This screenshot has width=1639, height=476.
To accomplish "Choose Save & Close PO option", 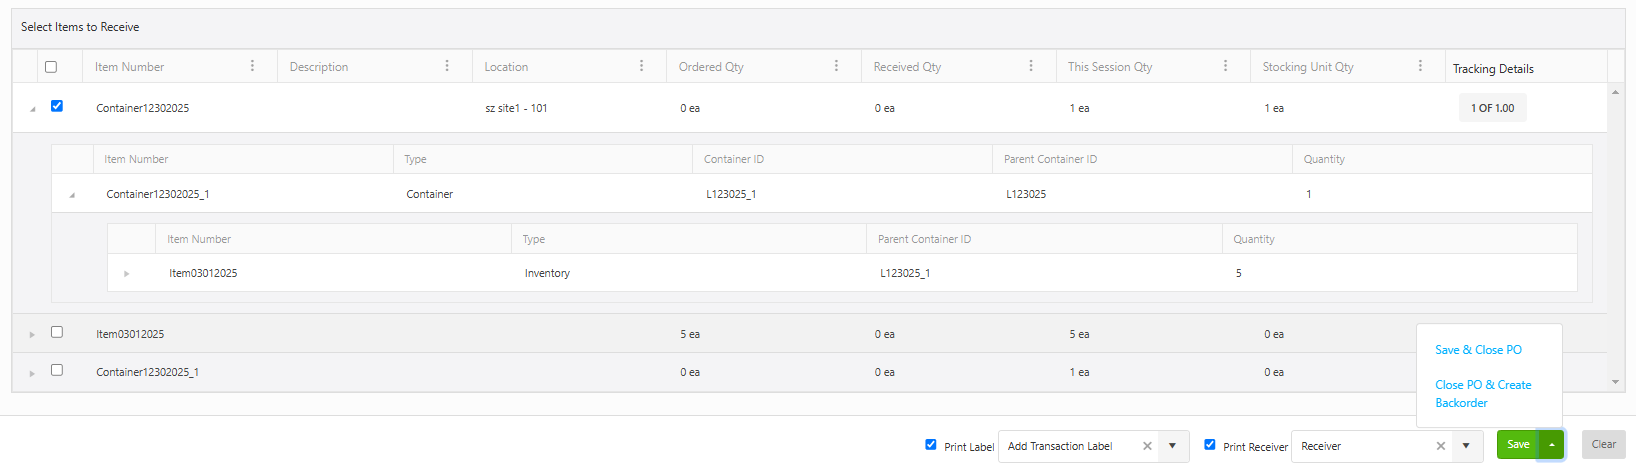I will [1478, 350].
